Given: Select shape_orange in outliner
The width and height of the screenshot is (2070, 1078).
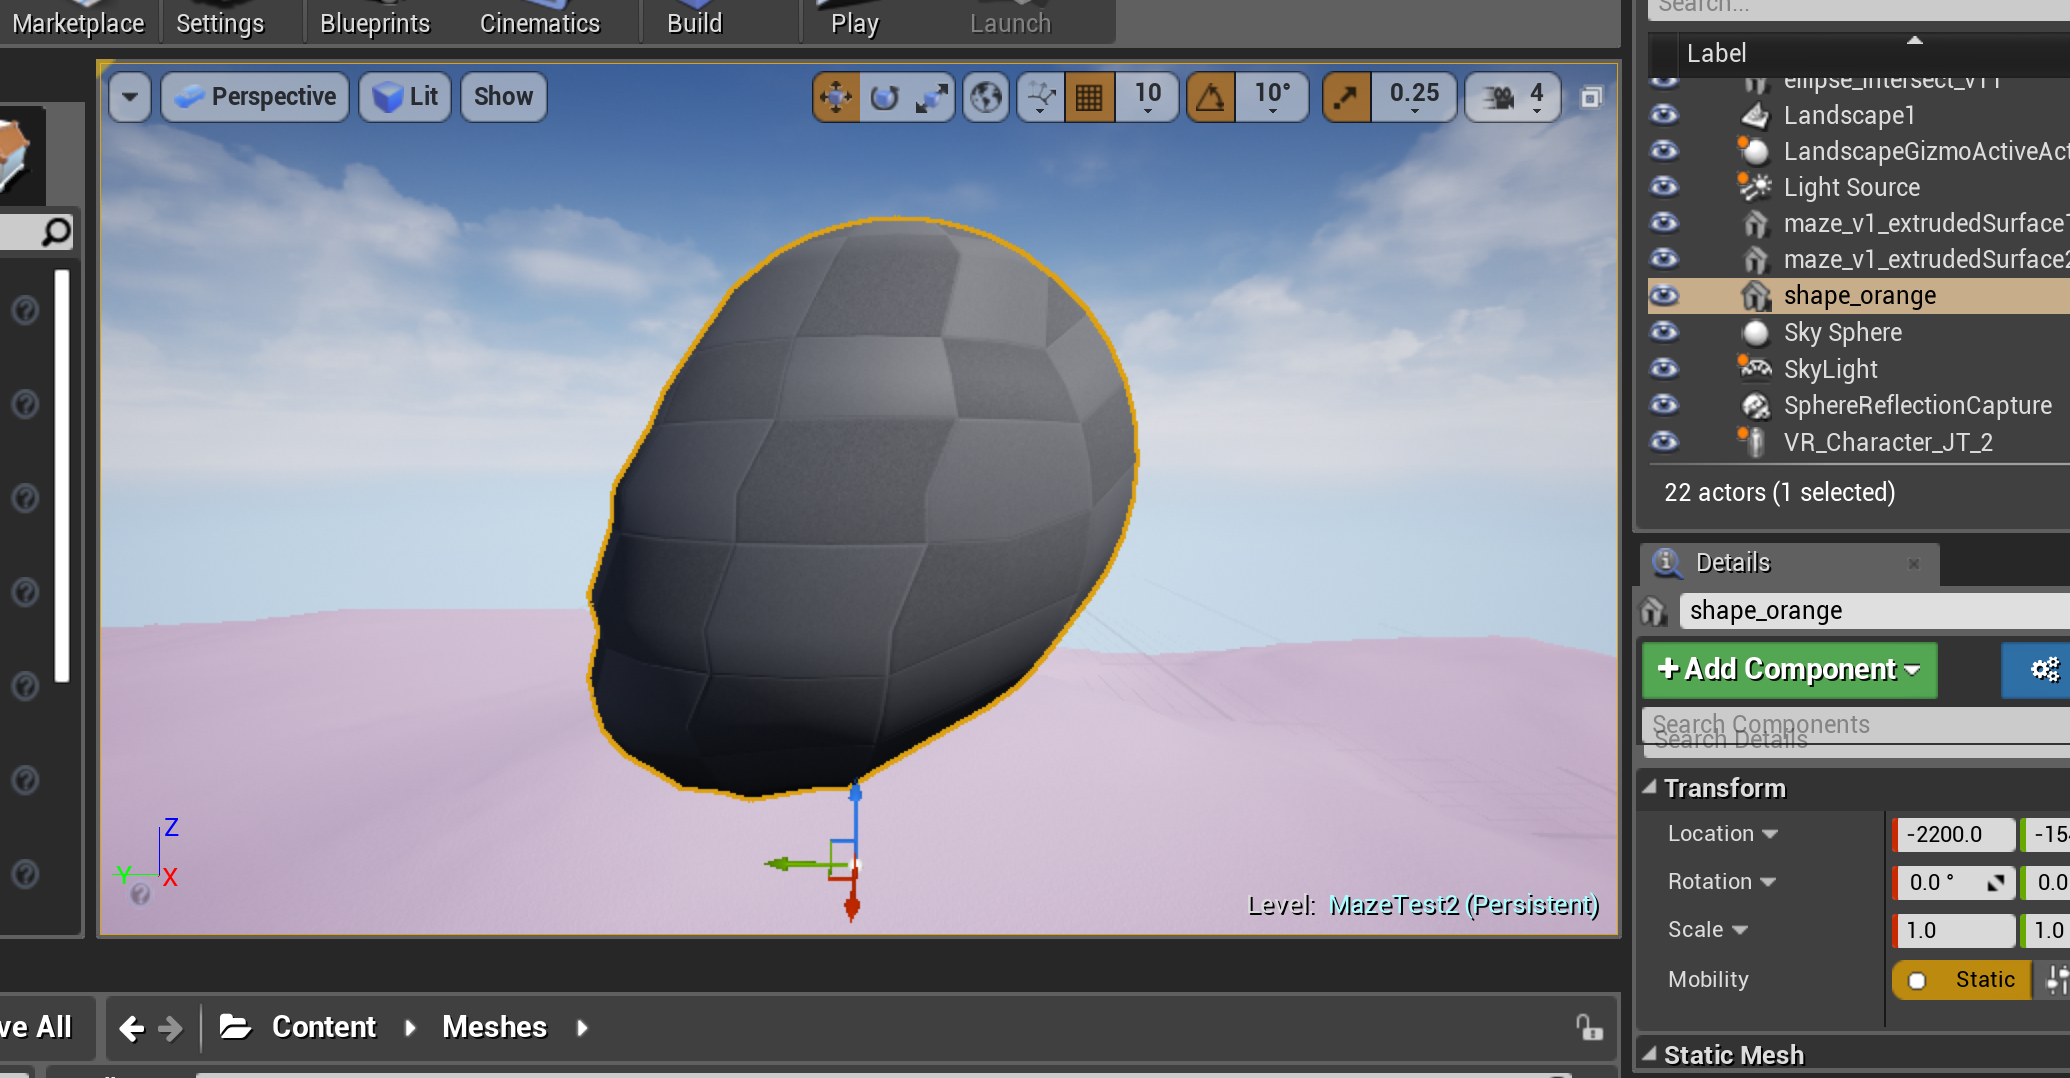Looking at the screenshot, I should coord(1859,296).
